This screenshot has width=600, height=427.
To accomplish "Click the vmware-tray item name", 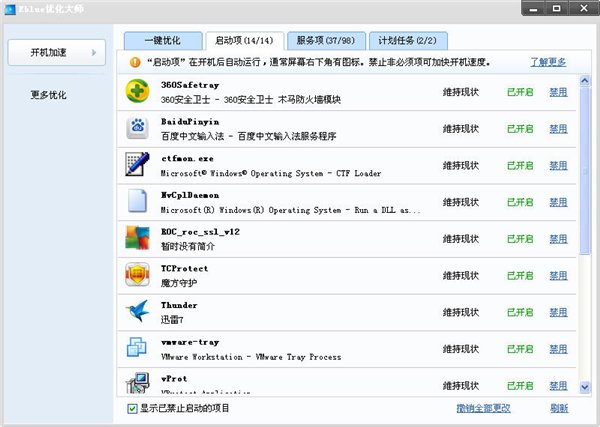I will [190, 342].
